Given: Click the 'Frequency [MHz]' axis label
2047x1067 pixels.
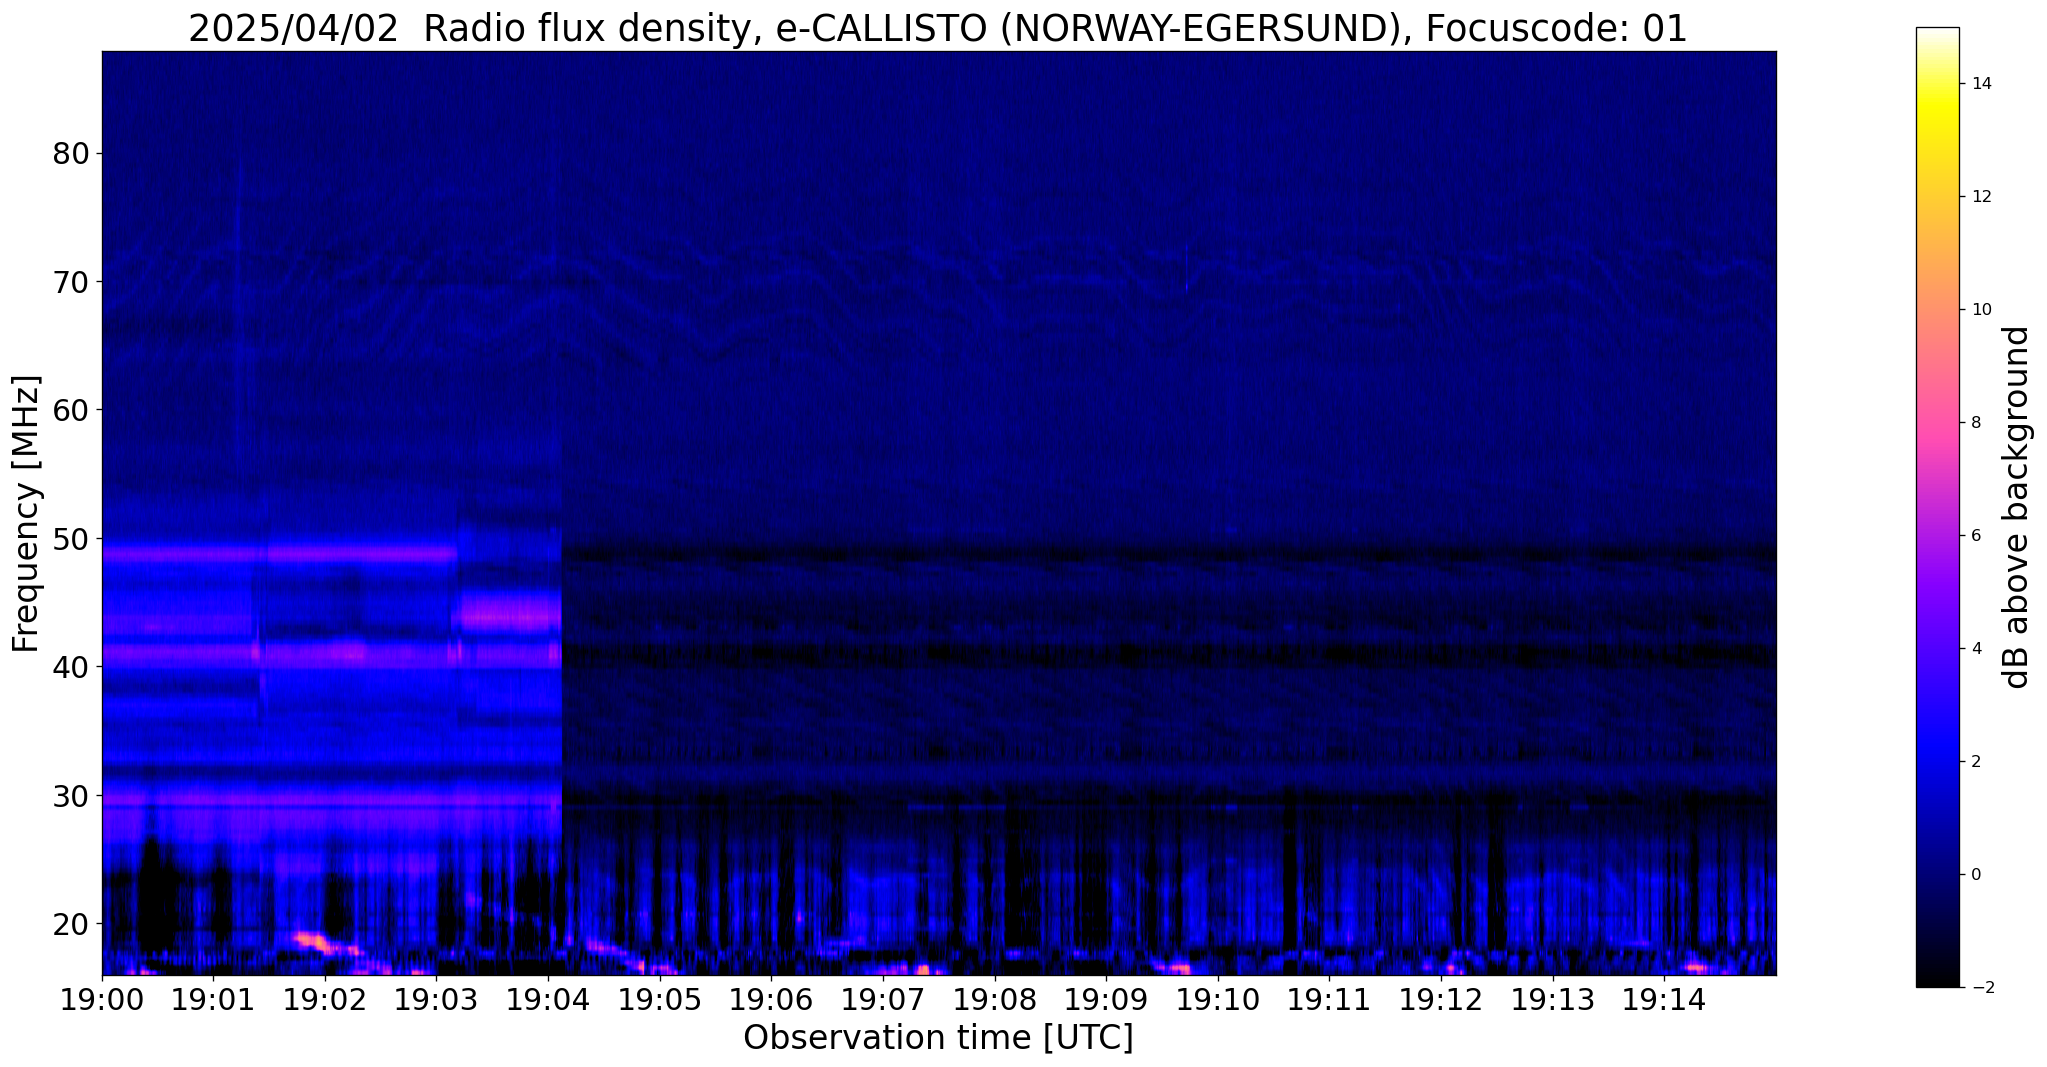Looking at the screenshot, I should pyautogui.click(x=27, y=514).
